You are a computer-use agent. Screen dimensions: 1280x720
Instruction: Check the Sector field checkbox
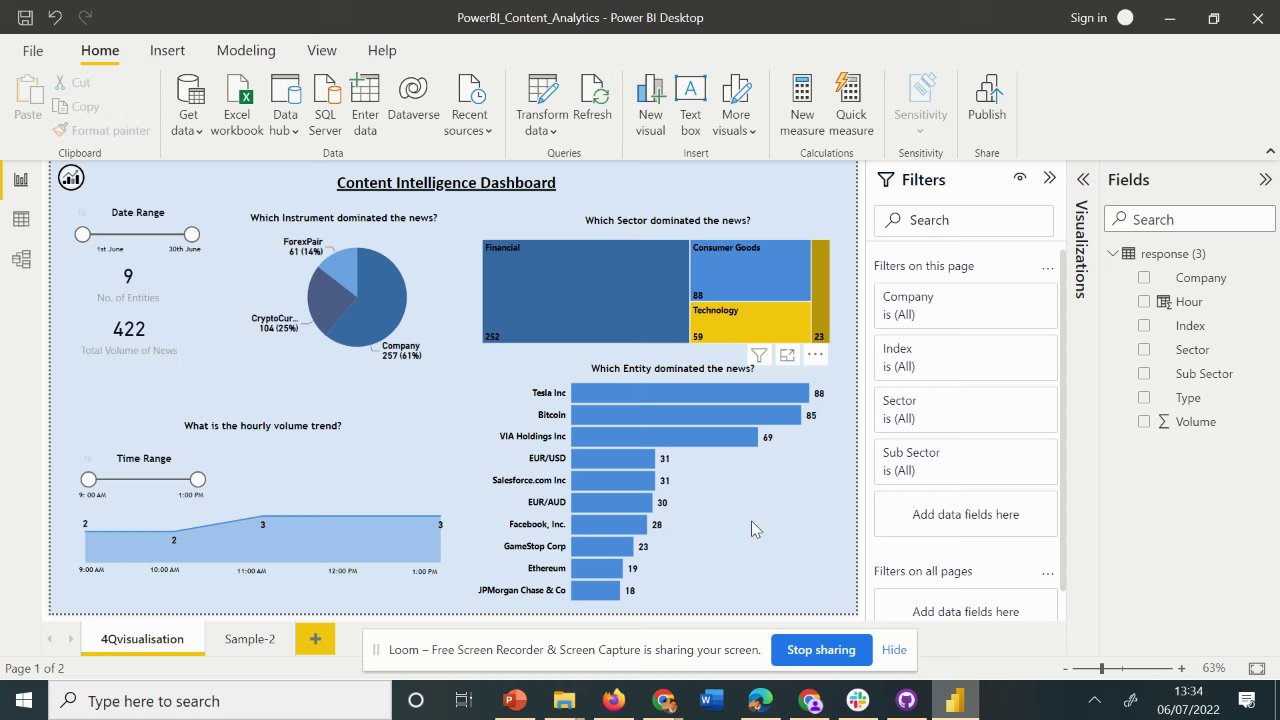1144,350
